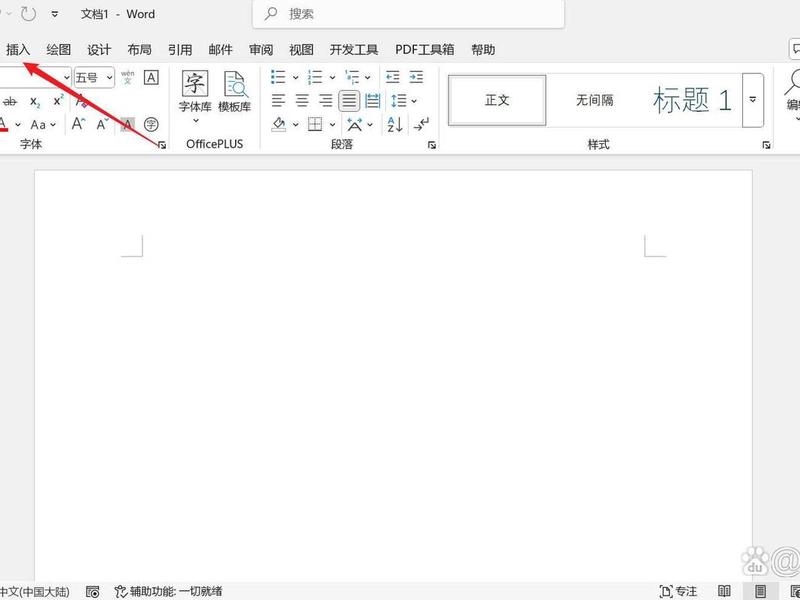Click into the 搜索 search box
The image size is (800, 600).
tap(409, 14)
